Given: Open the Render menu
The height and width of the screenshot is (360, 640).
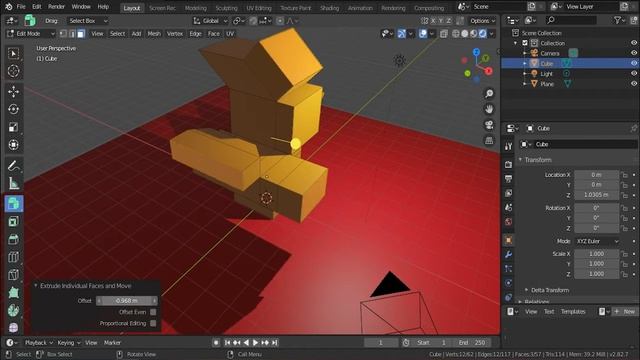Looking at the screenshot, I should coord(56,7).
